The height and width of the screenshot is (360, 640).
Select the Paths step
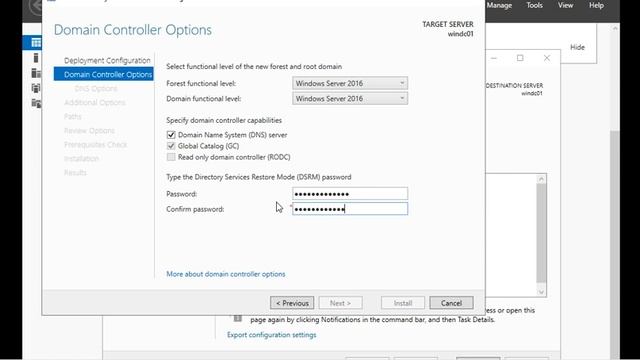[x=73, y=117]
